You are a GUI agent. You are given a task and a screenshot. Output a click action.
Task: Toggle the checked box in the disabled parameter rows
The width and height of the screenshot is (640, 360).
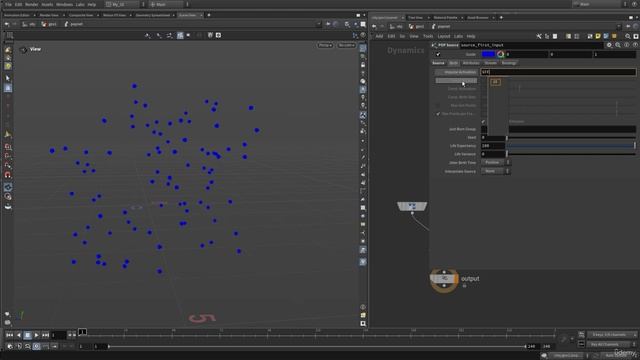(438, 114)
